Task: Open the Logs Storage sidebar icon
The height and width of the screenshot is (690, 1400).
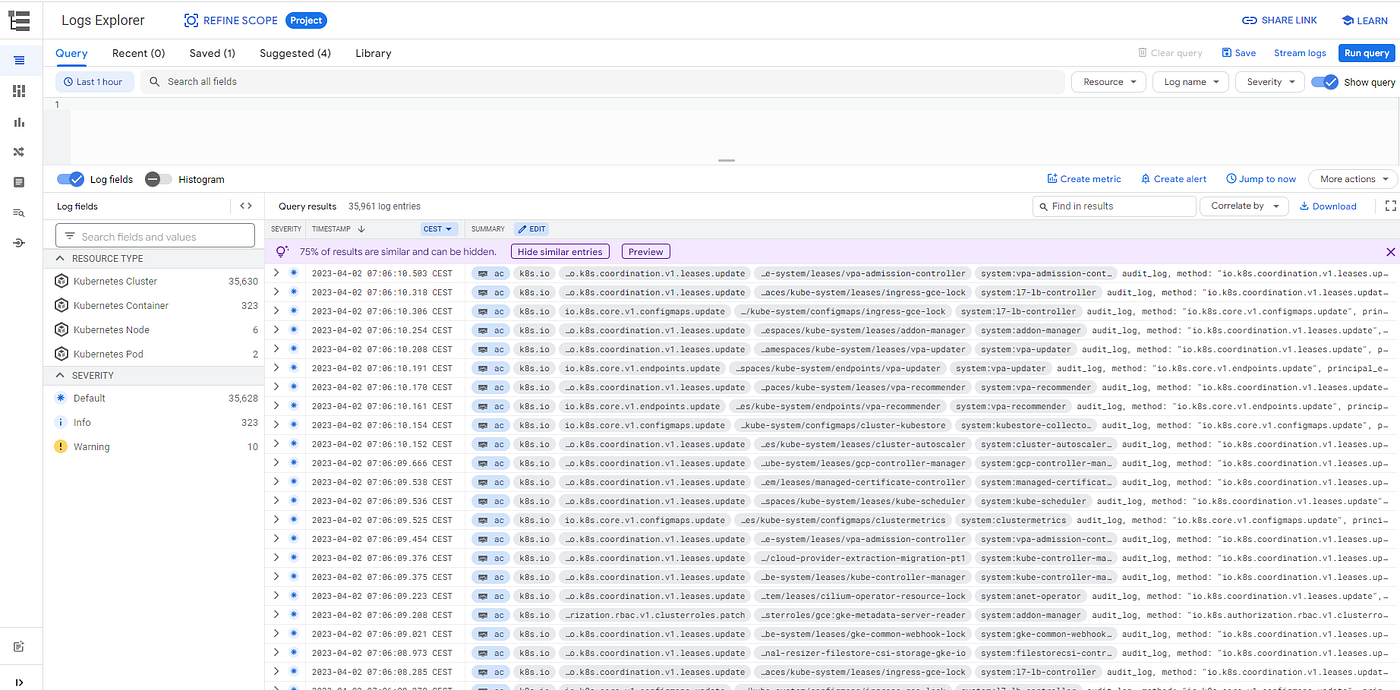Action: 19,182
